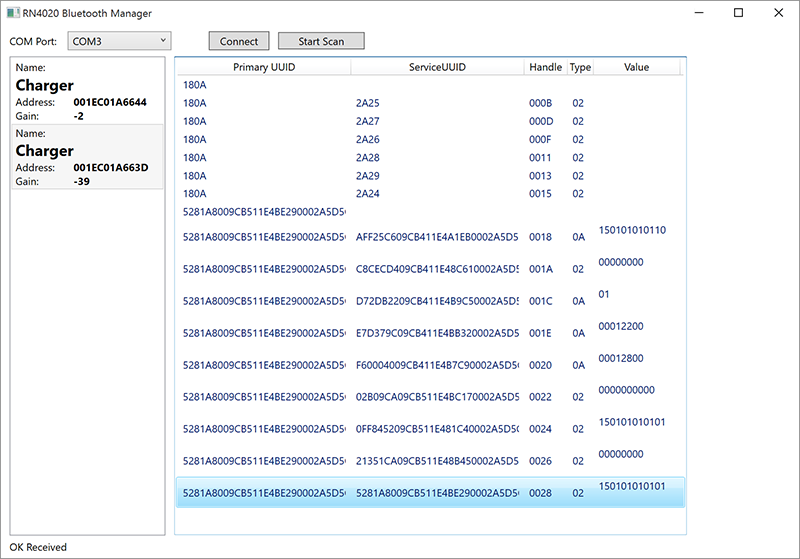This screenshot has width=800, height=559.
Task: Click value 00000000 in handle 0026 row
Action: click(x=620, y=454)
